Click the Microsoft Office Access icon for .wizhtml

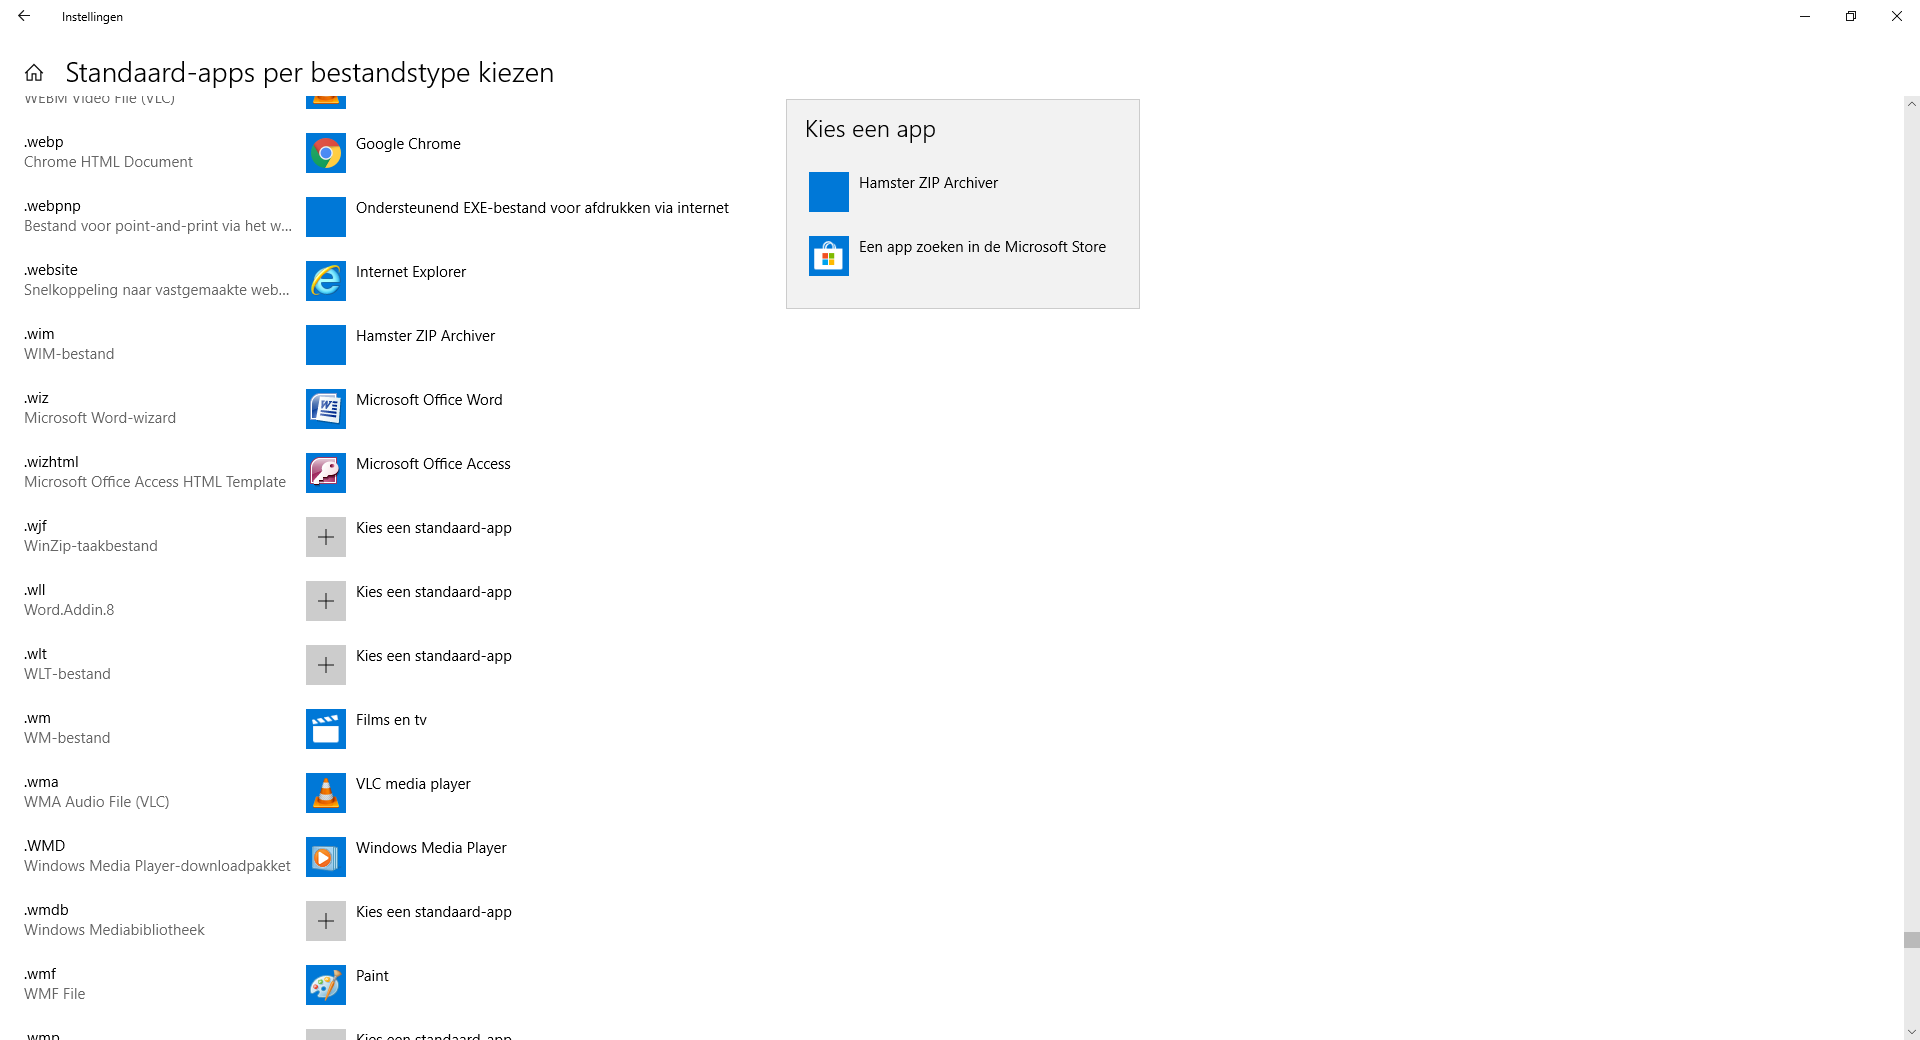[326, 473]
